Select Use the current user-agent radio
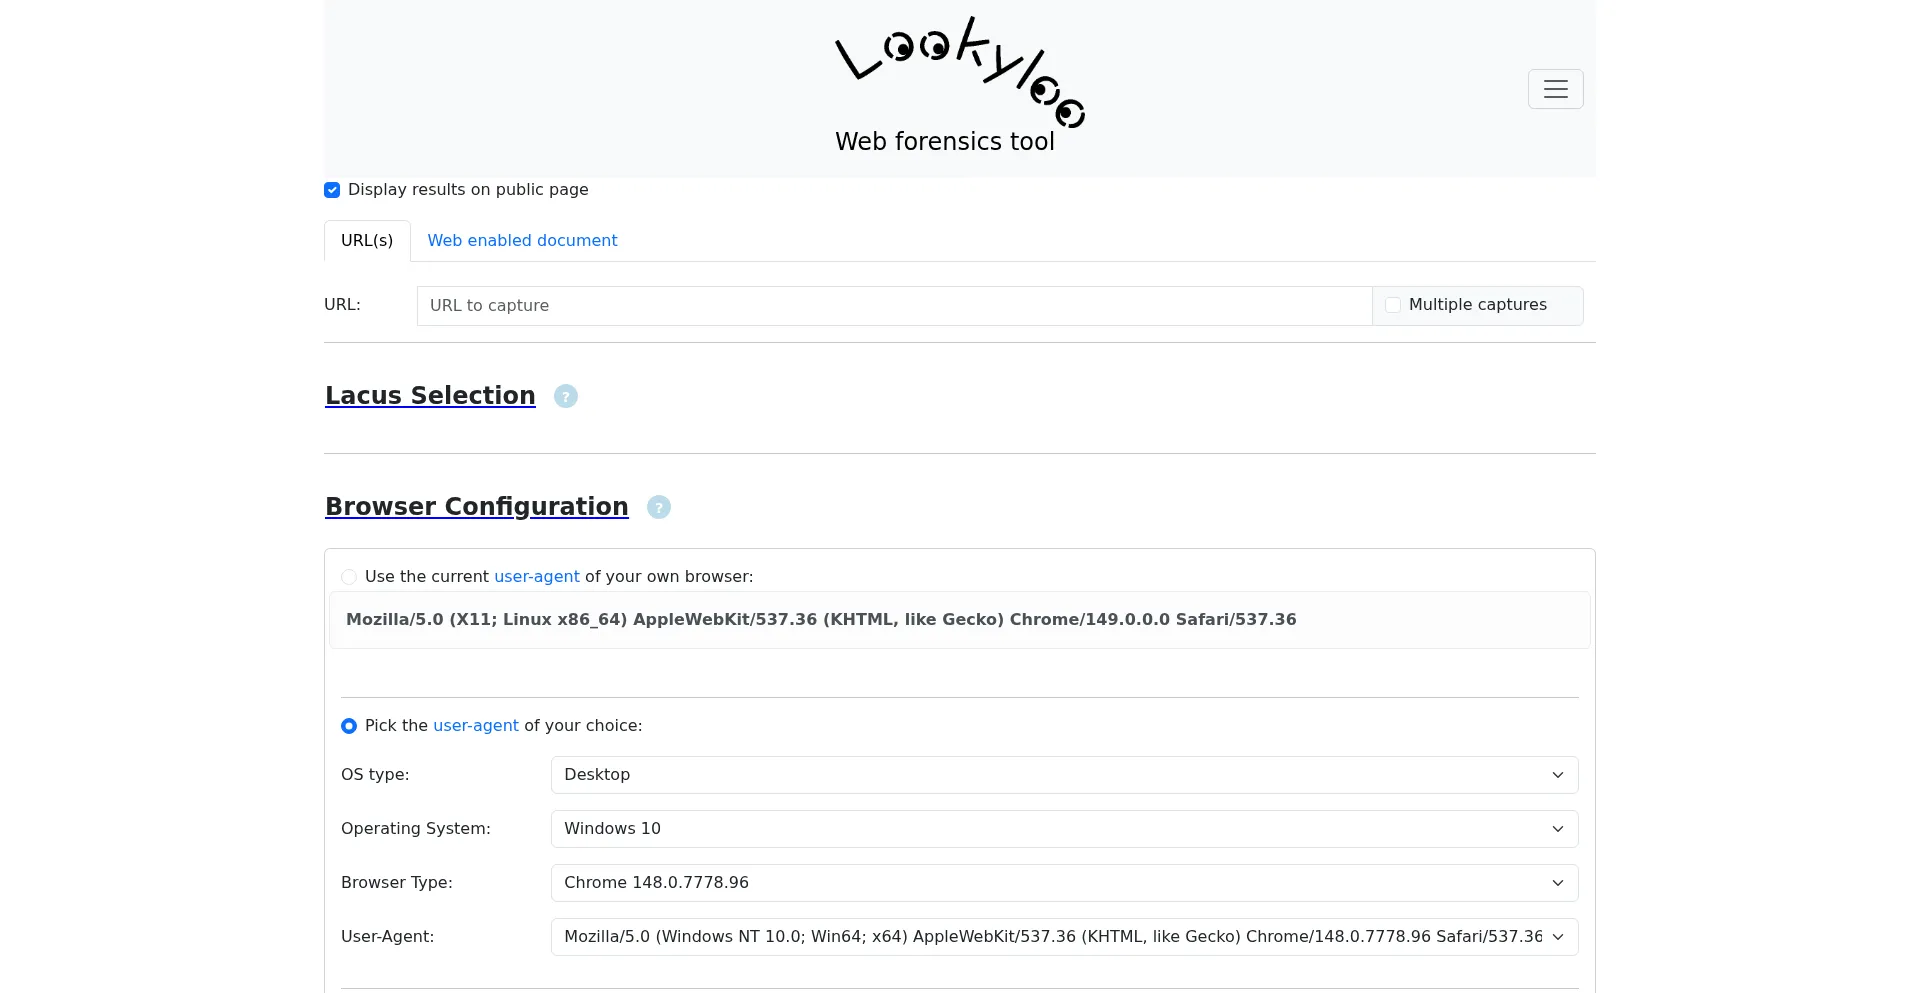Screen dimensions: 1920x993 click(x=349, y=577)
